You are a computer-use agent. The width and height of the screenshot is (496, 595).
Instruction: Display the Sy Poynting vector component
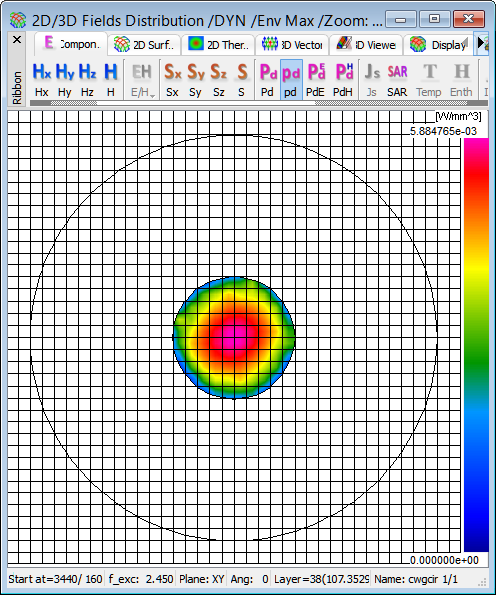195,79
